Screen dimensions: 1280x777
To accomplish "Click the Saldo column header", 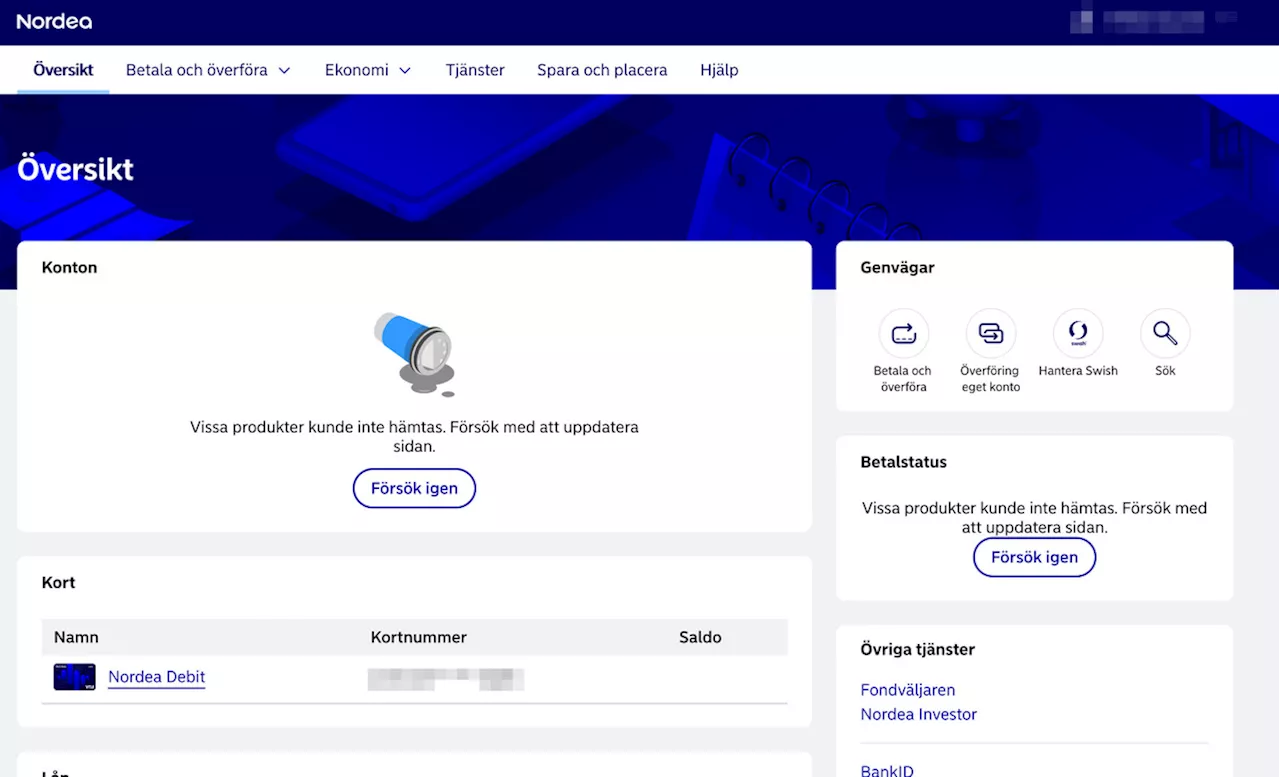I will (x=700, y=637).
